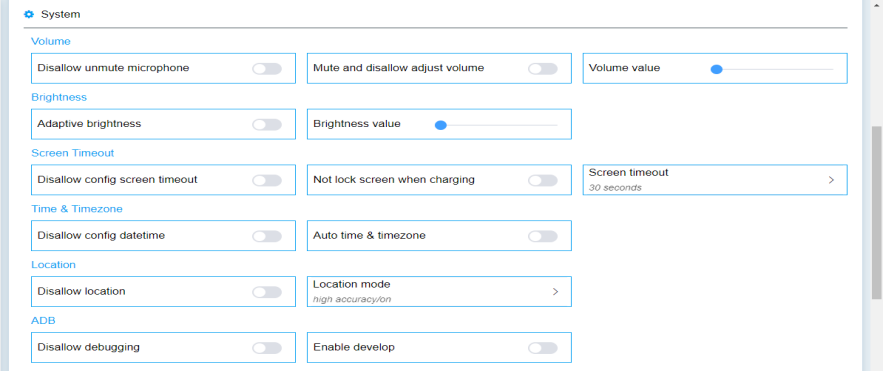The height and width of the screenshot is (371, 883).
Task: Click the 'Location mode' label
Action: click(x=351, y=284)
